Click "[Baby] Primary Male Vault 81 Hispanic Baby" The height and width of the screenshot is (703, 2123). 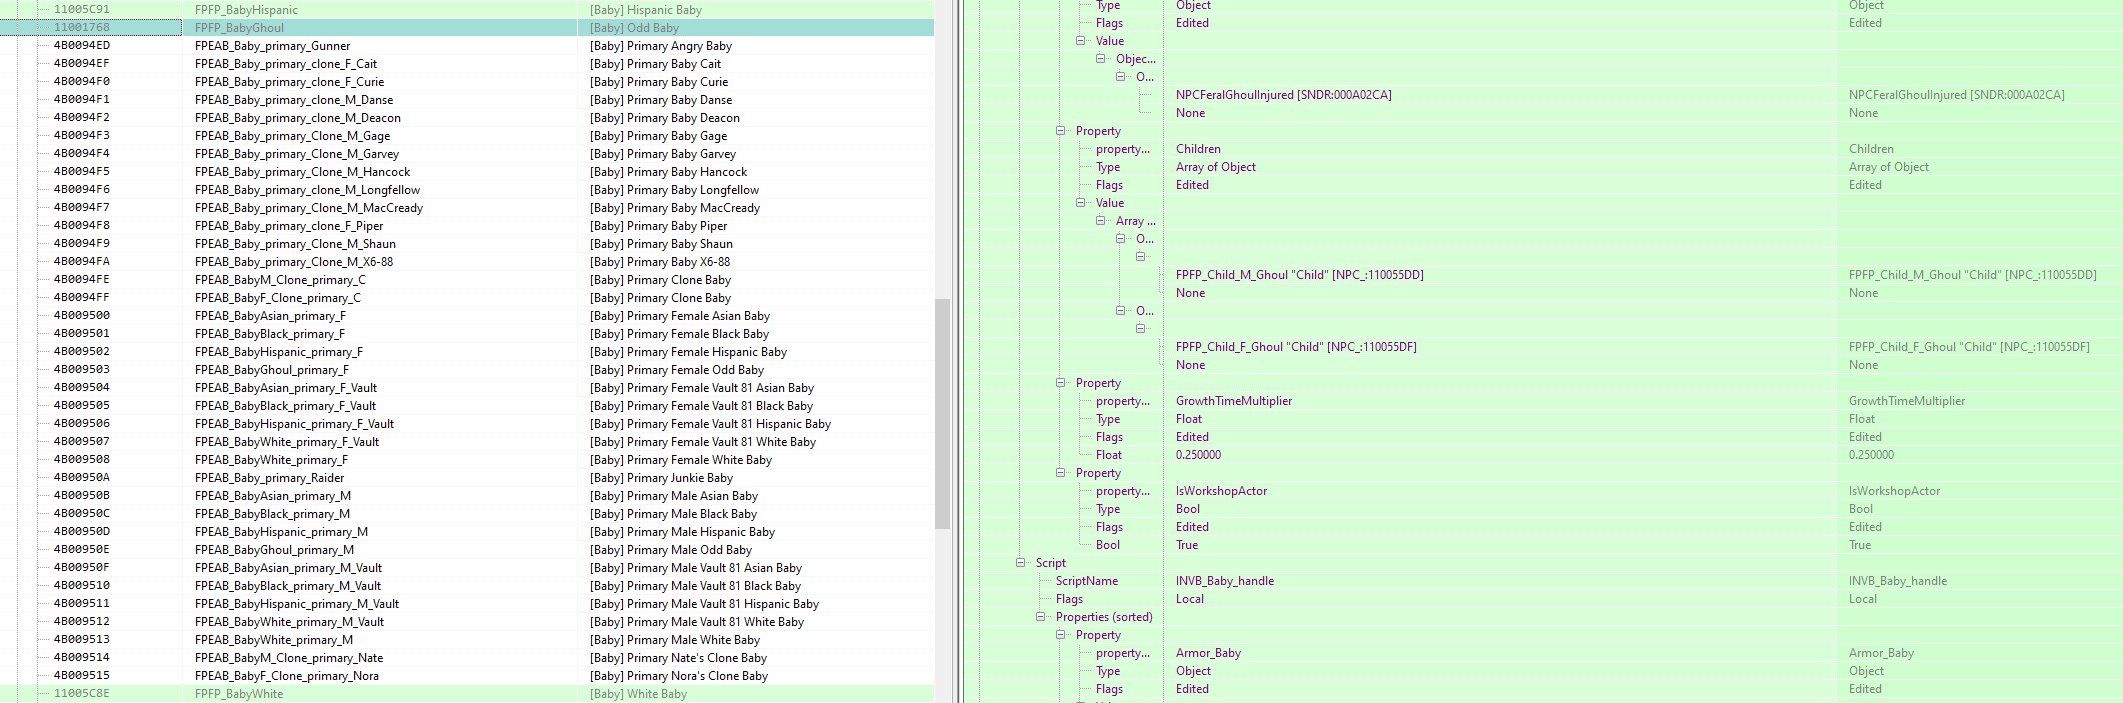coord(704,604)
